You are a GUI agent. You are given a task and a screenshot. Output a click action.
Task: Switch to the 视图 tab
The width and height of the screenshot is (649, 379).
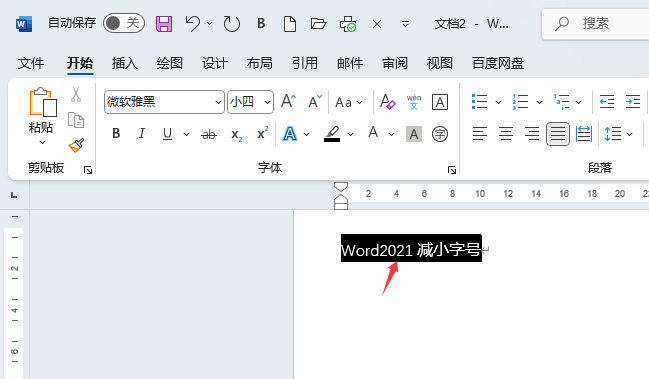440,63
